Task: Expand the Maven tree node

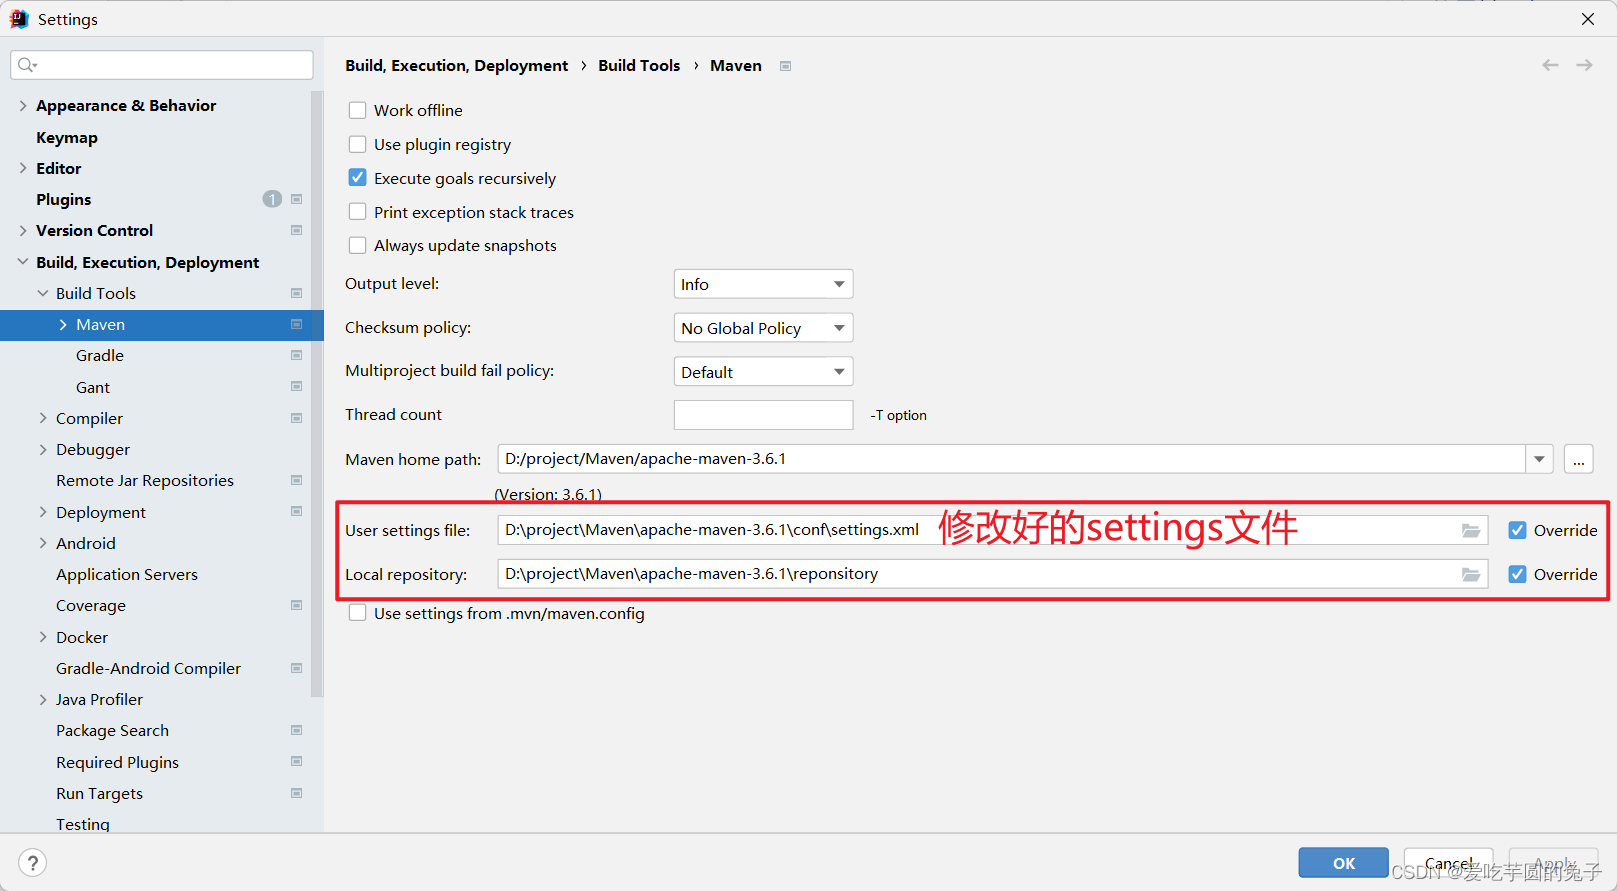Action: (63, 324)
